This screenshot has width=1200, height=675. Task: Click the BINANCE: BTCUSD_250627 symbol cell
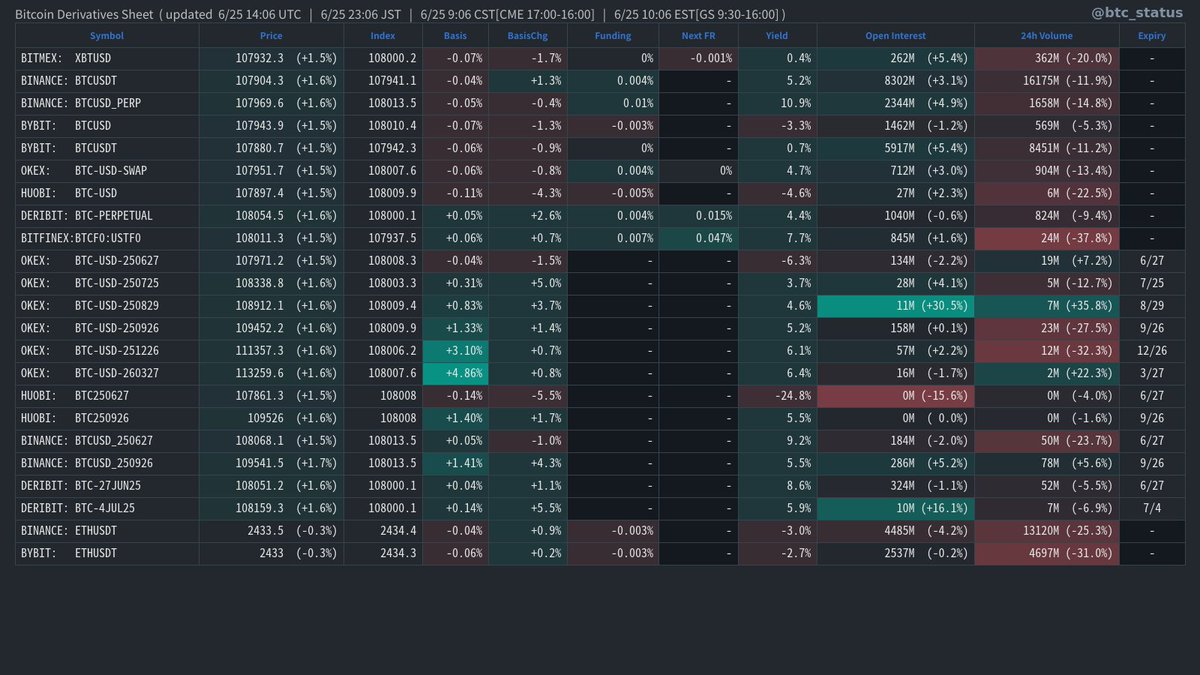coord(107,441)
